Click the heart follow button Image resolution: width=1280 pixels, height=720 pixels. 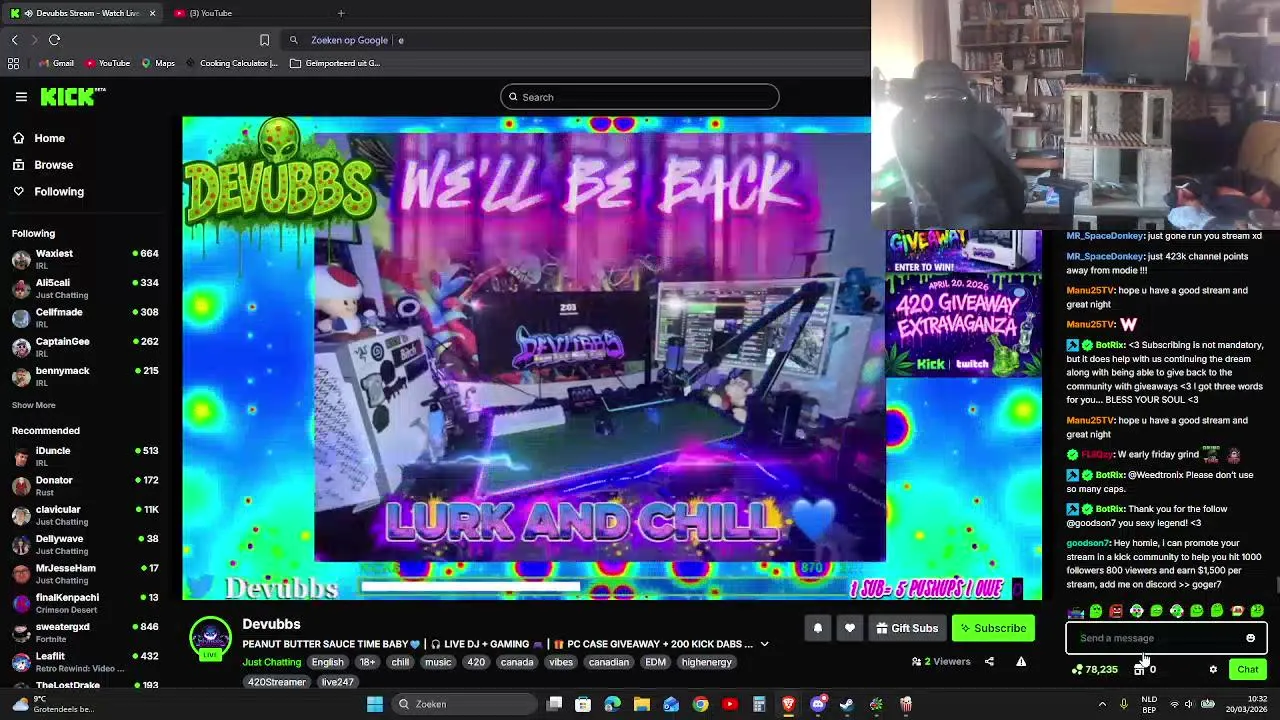coord(850,628)
